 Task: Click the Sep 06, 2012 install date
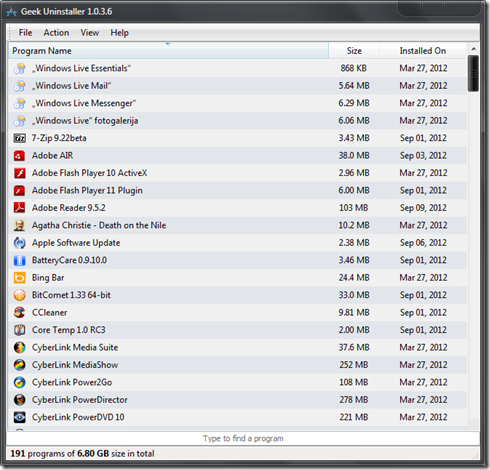[423, 243]
